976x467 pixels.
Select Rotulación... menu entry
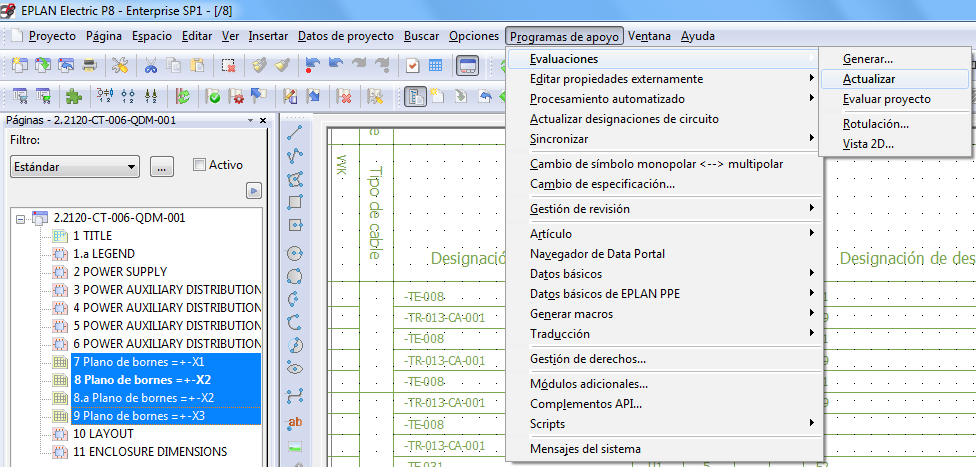894,124
